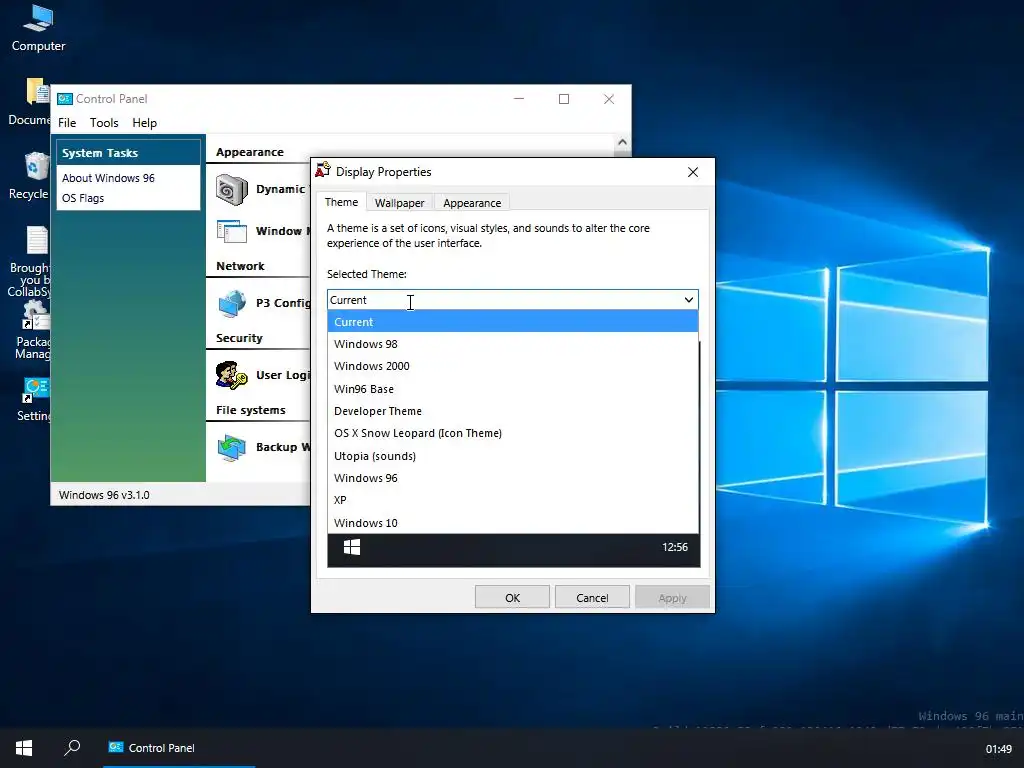1024x768 pixels.
Task: Select the Control Panel taskbar button
Action: pyautogui.click(x=179, y=748)
